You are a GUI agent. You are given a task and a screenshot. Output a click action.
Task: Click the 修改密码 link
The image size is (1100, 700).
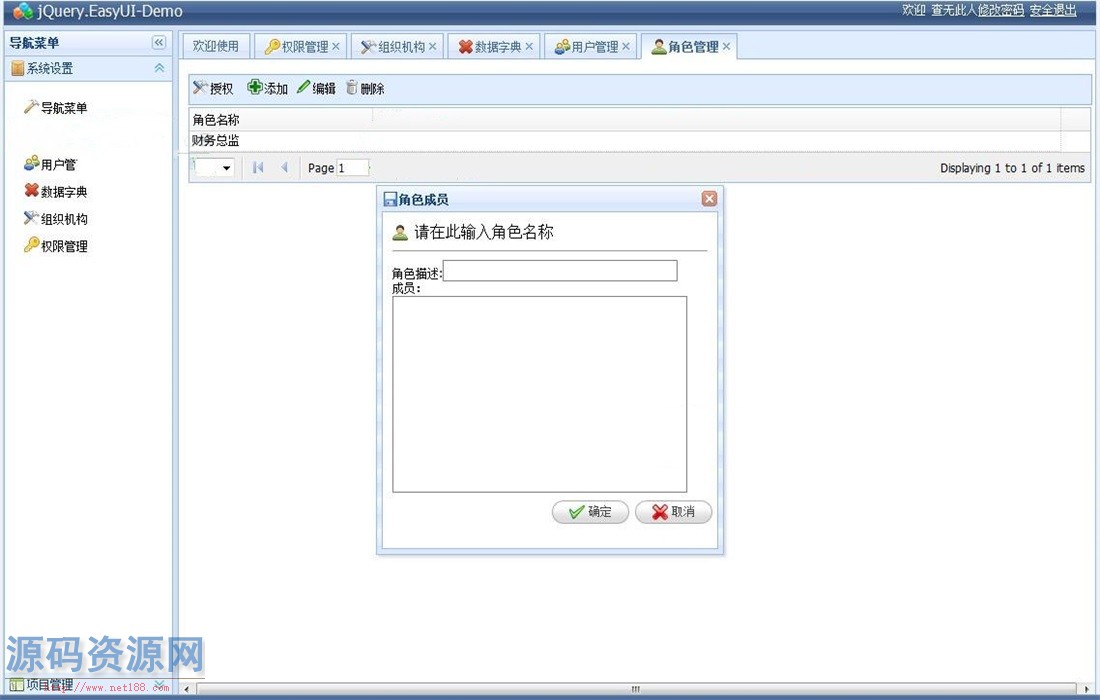pyautogui.click(x=1000, y=10)
